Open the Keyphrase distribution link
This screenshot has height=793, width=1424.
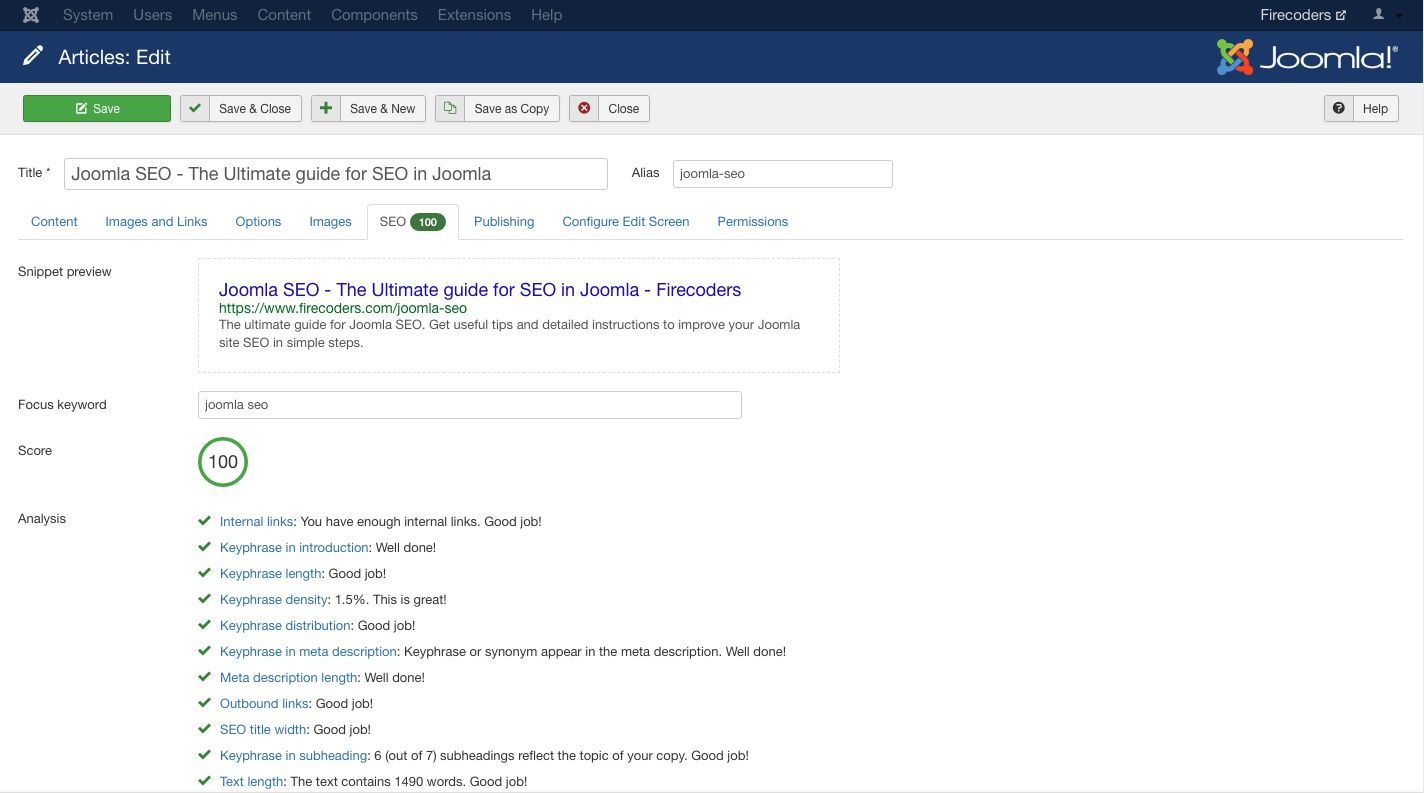285,625
